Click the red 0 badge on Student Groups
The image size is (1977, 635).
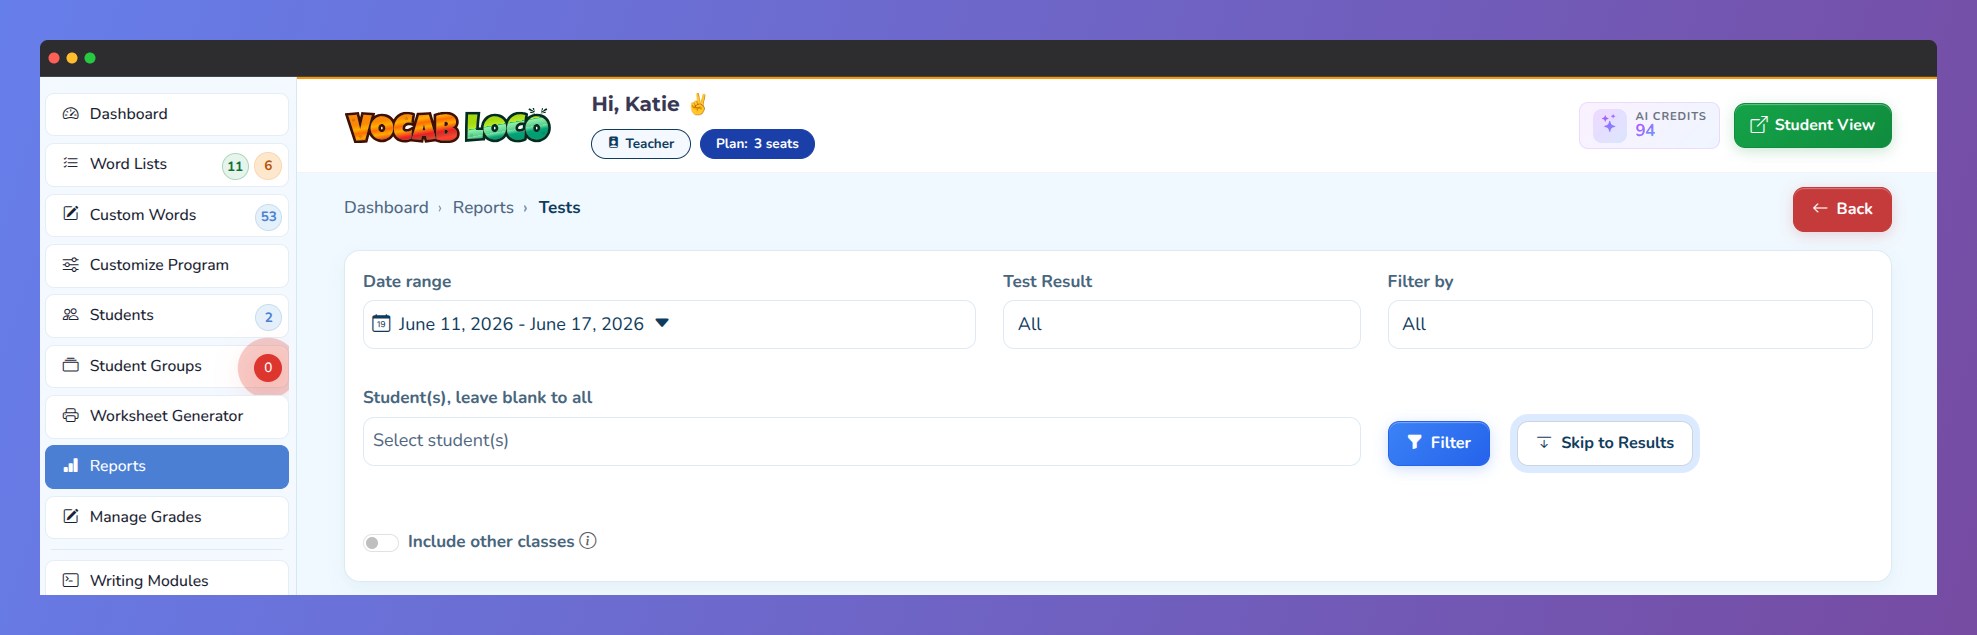pyautogui.click(x=268, y=367)
